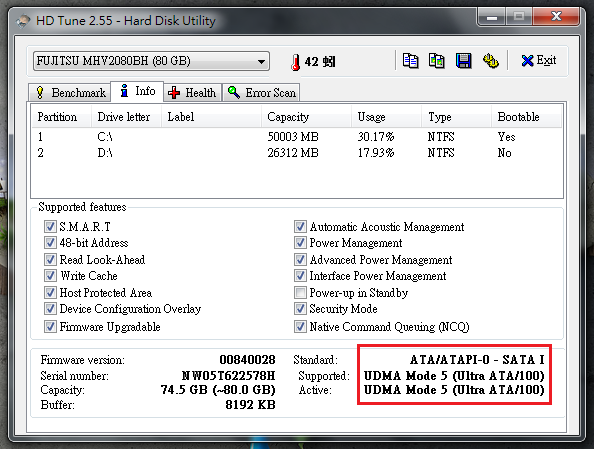Click the buffer value 8192 KB
The height and width of the screenshot is (449, 594).
click(x=250, y=405)
